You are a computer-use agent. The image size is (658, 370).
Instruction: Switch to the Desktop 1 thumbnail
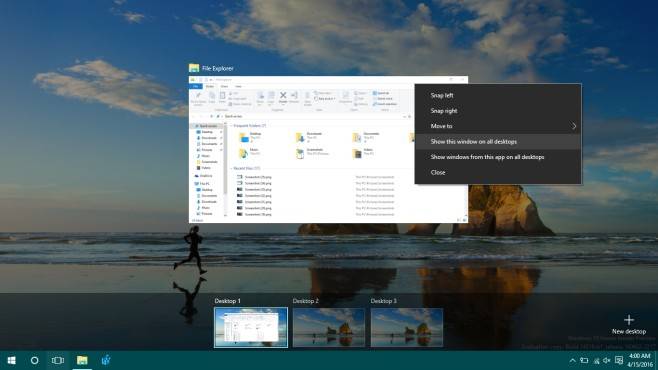click(251, 327)
